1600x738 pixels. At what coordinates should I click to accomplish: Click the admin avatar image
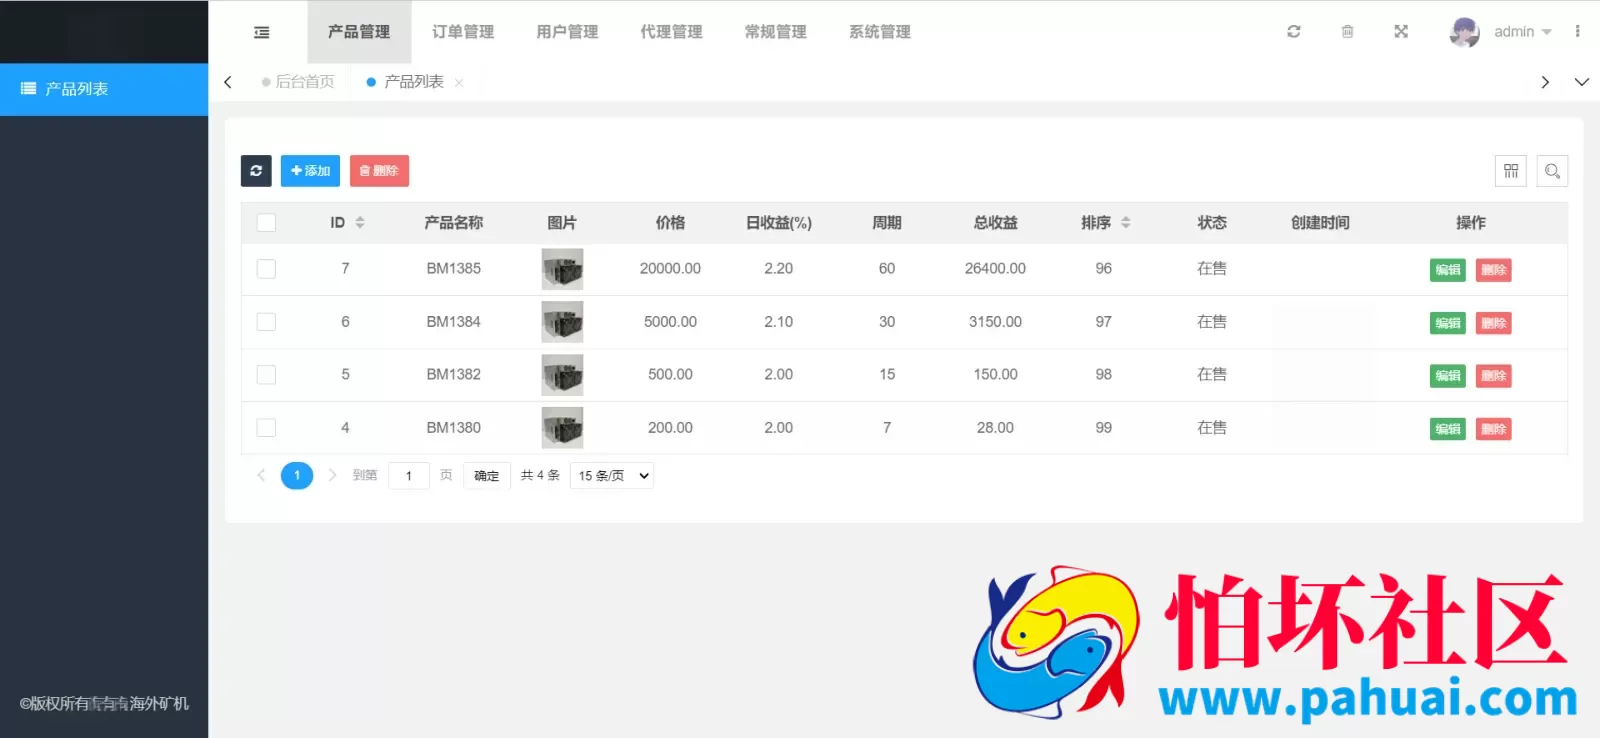click(1465, 32)
